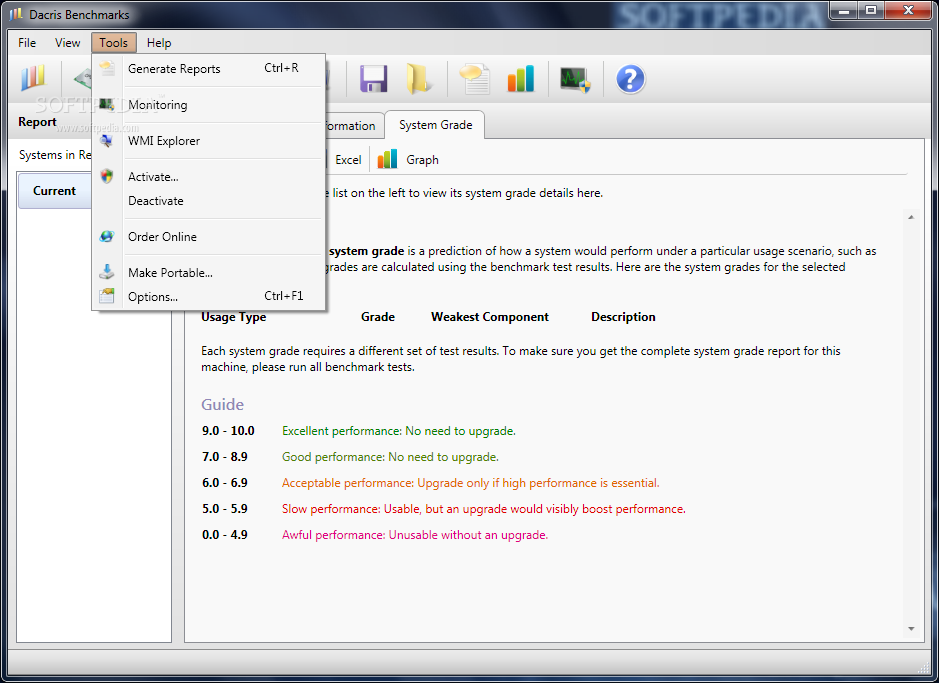Click the Weakest Component column header
This screenshot has height=683, width=939.
[489, 317]
